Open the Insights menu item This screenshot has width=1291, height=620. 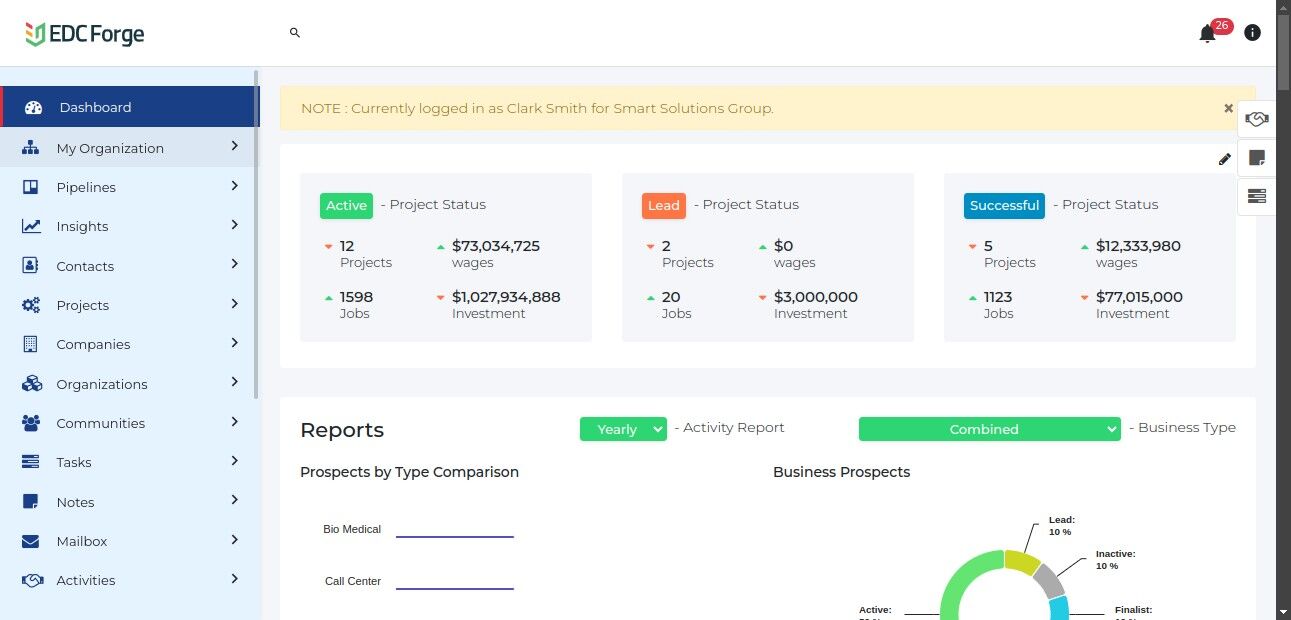[x=130, y=226]
